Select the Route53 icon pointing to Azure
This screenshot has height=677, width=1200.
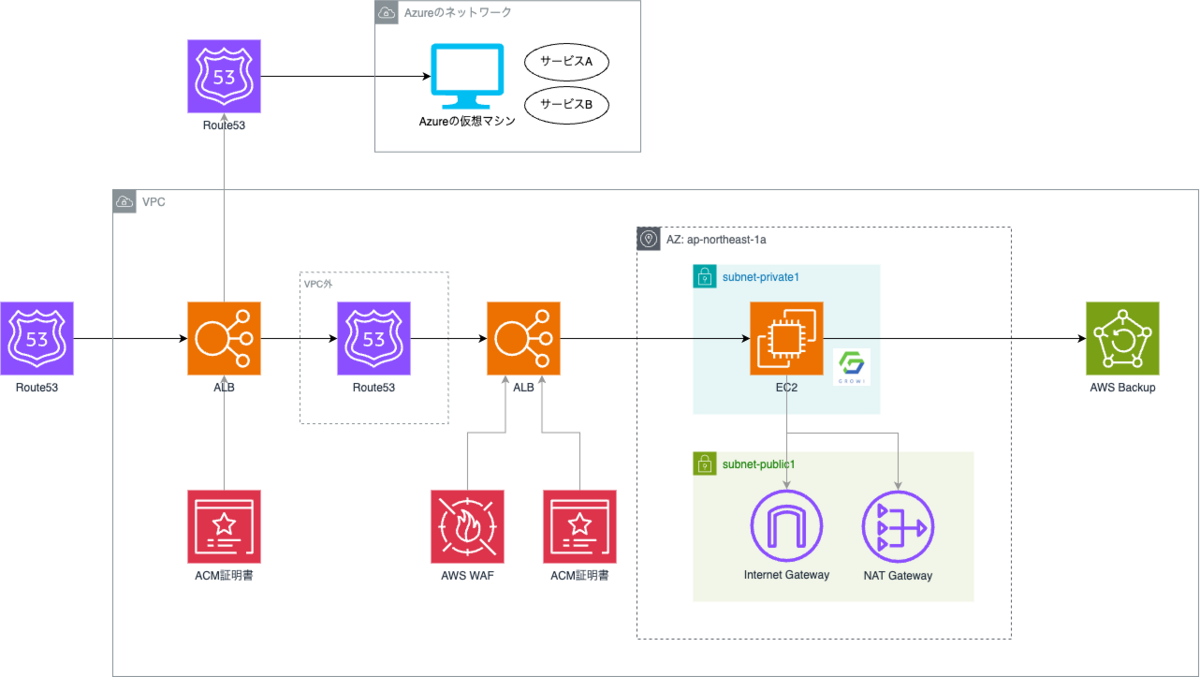tap(224, 76)
